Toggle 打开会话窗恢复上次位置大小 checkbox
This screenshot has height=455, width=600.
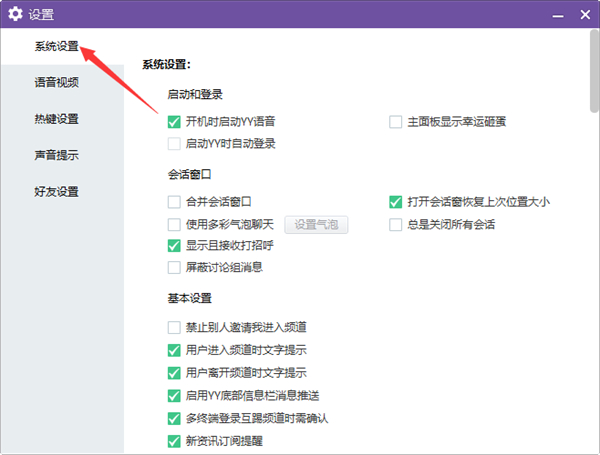395,202
